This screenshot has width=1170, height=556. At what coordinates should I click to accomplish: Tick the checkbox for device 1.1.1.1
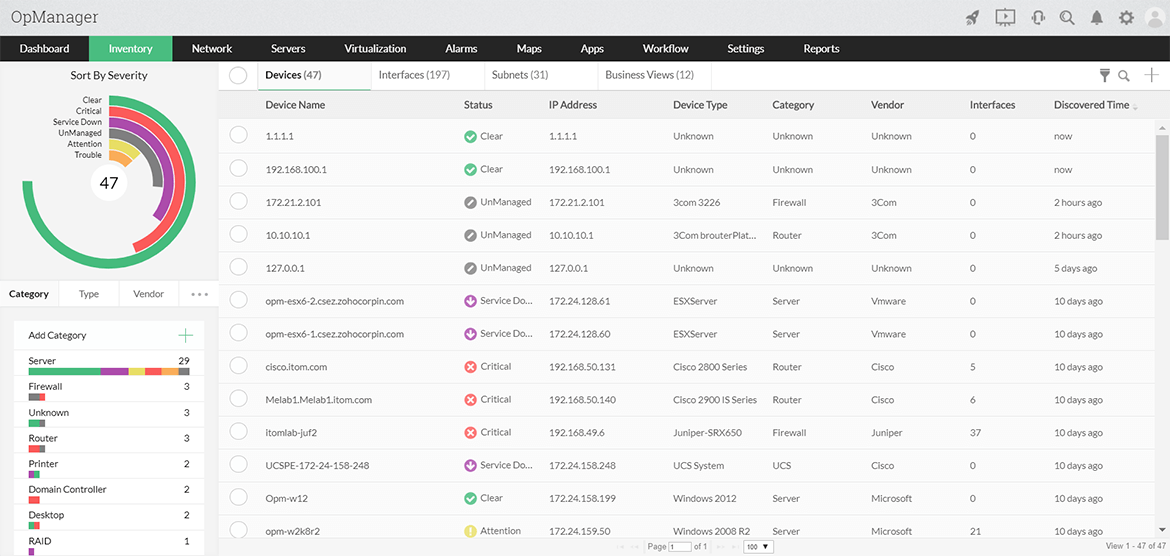[238, 136]
